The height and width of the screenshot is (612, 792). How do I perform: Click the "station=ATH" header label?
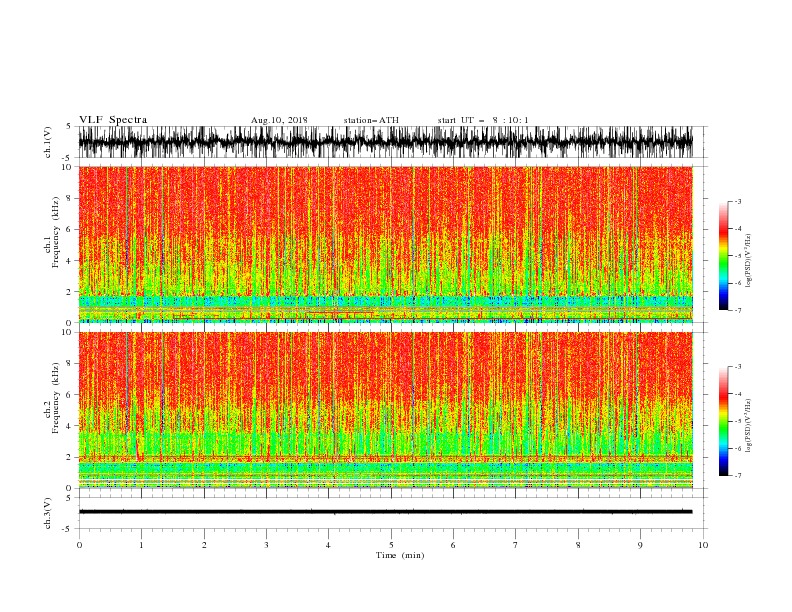pos(371,120)
